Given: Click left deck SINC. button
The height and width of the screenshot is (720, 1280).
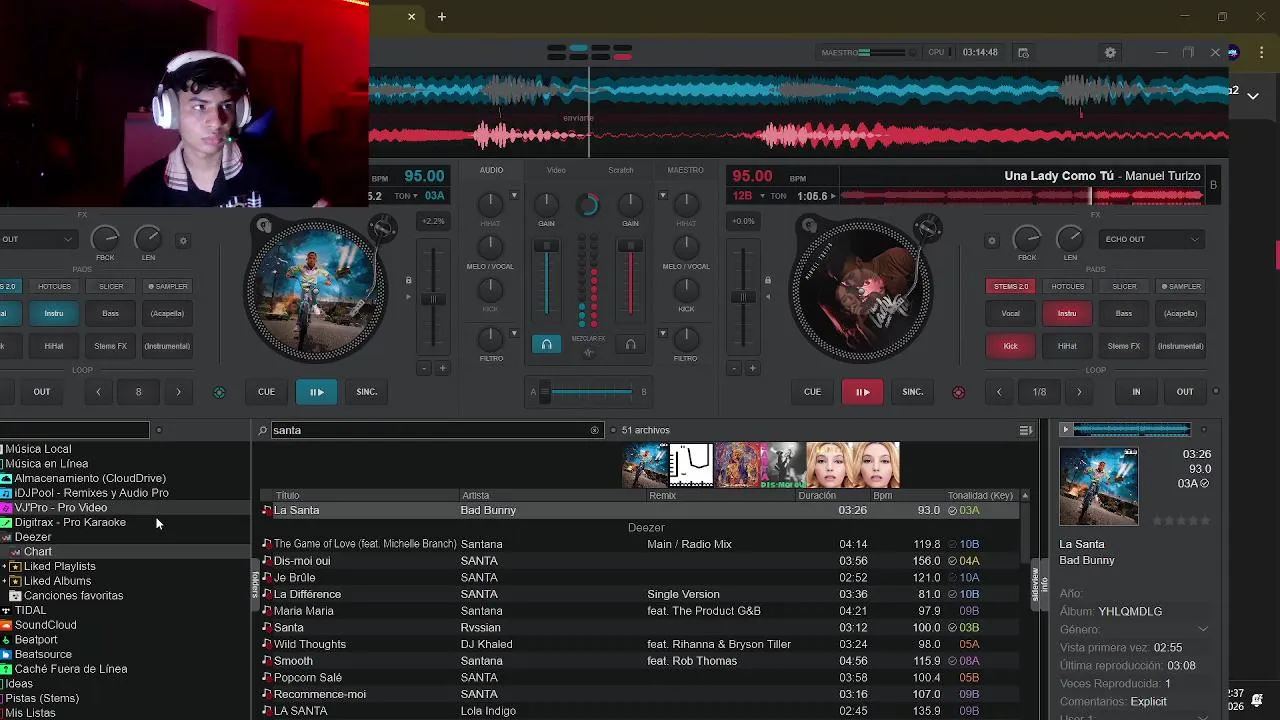Looking at the screenshot, I should click(x=367, y=392).
